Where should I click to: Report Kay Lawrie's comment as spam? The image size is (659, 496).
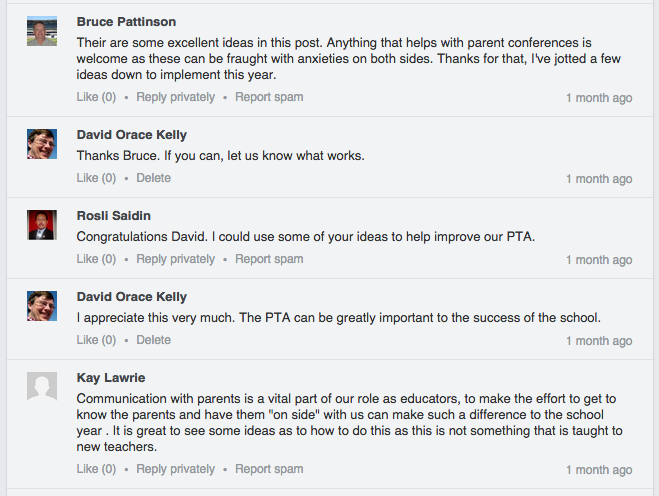point(269,469)
